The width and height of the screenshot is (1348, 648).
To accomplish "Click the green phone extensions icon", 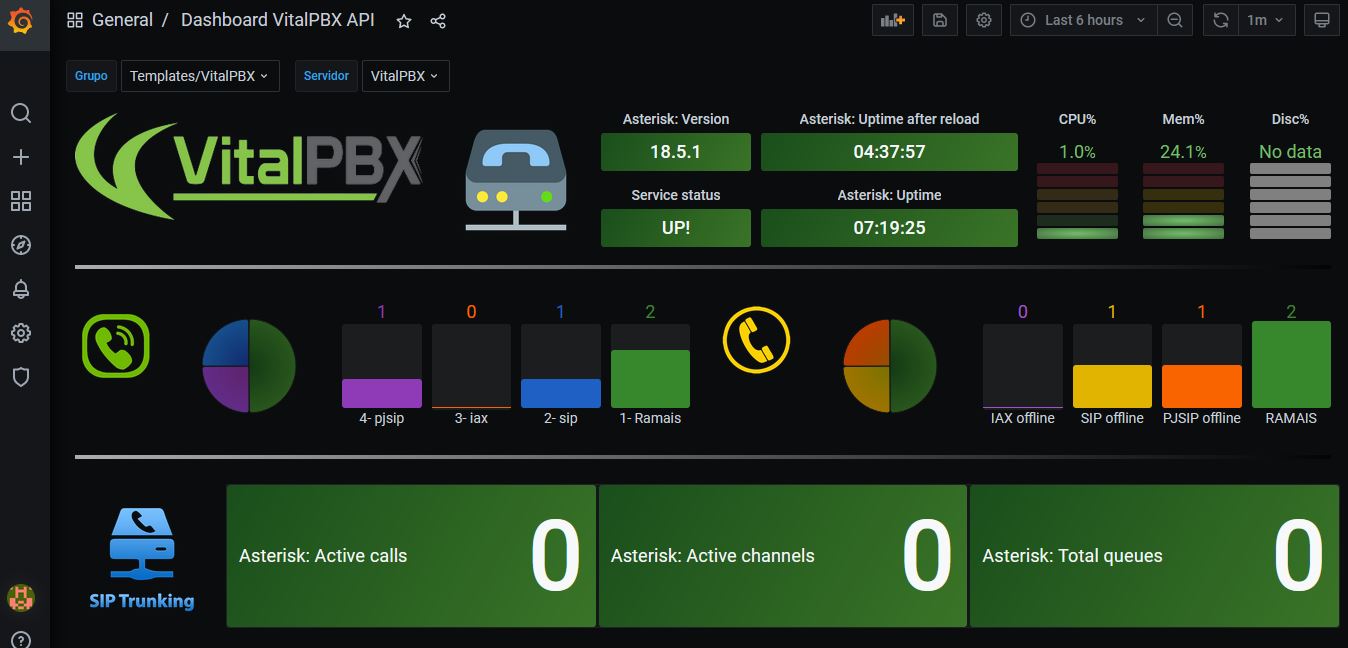I will 116,346.
